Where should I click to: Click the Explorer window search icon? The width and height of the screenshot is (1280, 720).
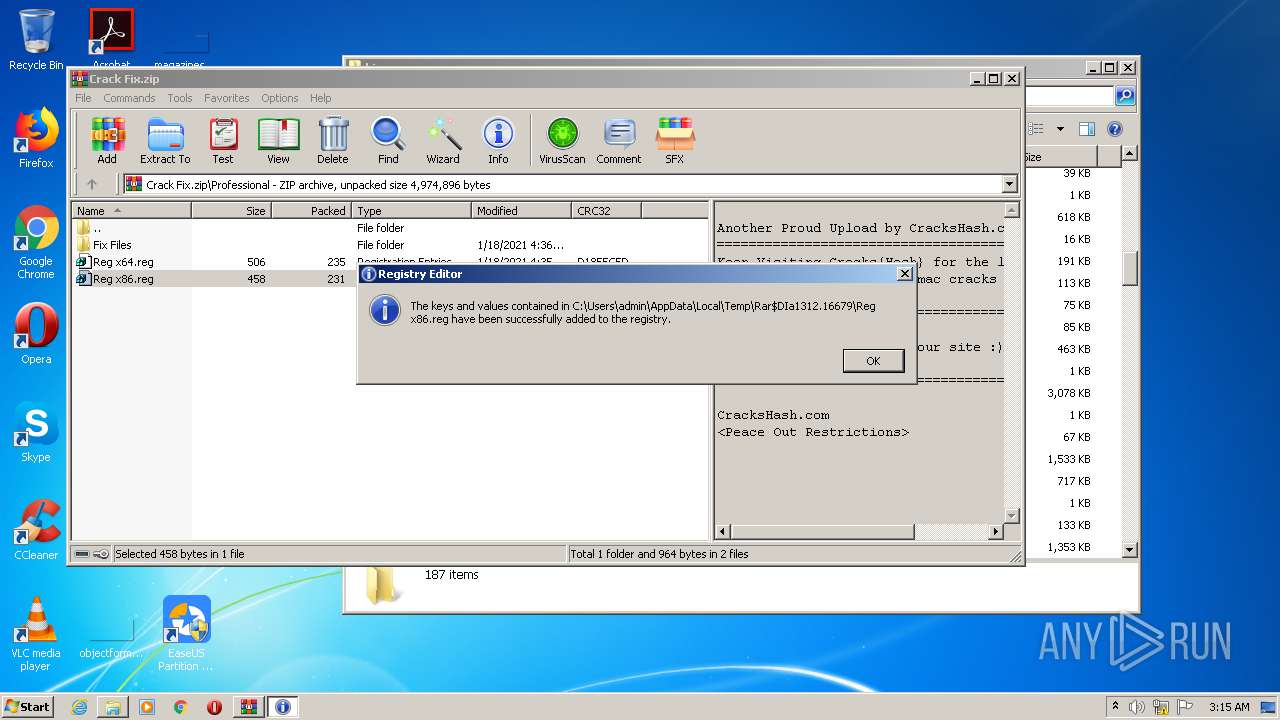point(1125,96)
